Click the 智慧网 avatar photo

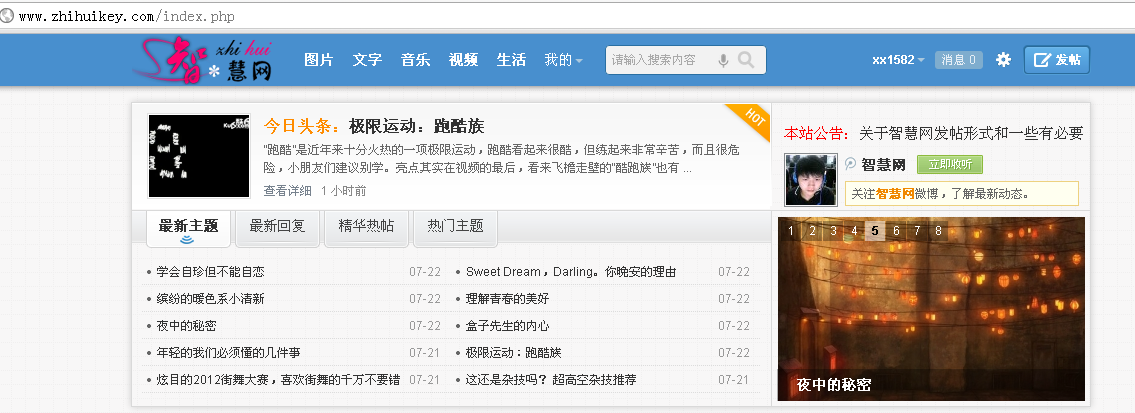811,180
